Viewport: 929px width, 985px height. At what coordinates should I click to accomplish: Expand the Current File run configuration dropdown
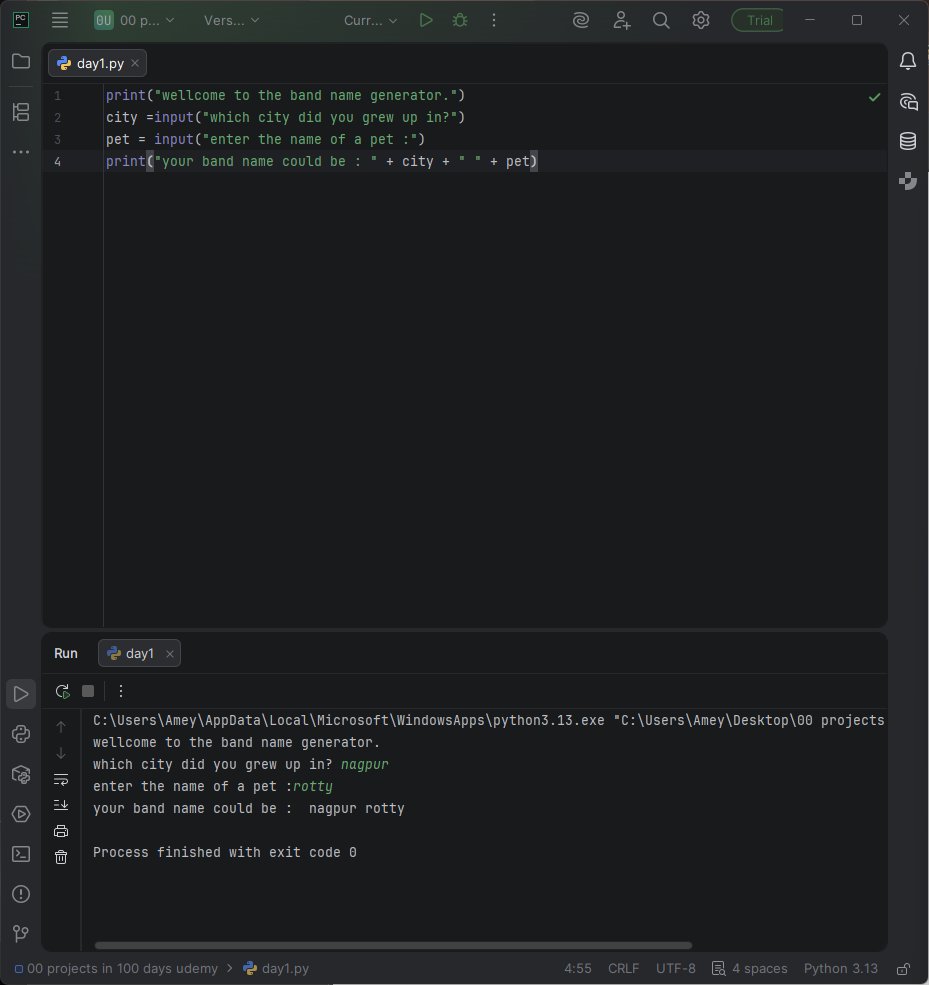(x=370, y=20)
